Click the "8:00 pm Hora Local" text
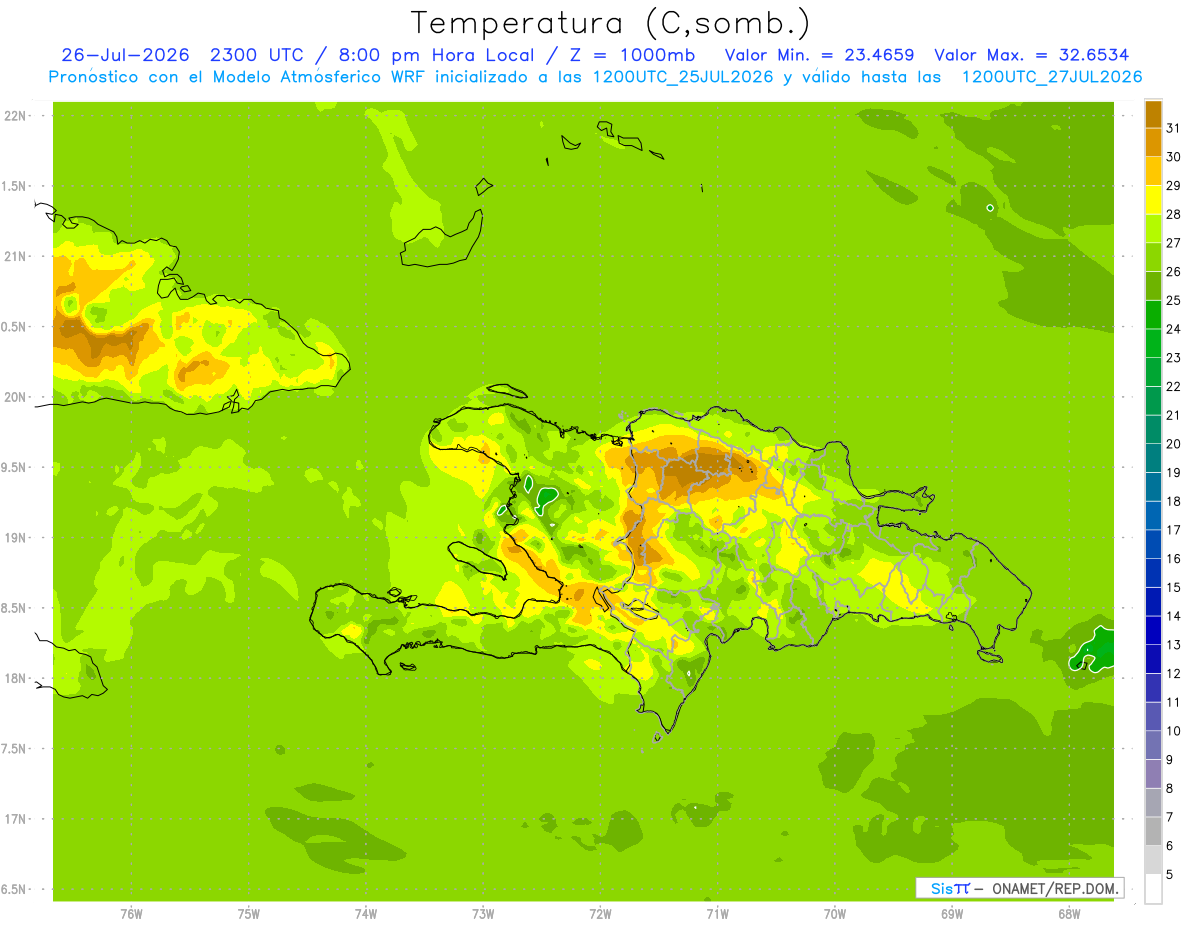The image size is (1200, 927). pyautogui.click(x=439, y=55)
